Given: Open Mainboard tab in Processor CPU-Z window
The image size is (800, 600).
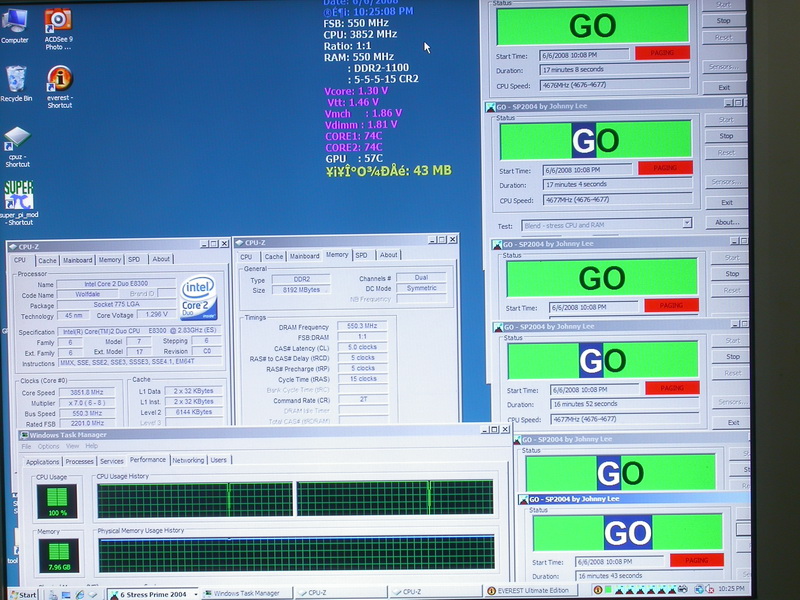Looking at the screenshot, I should (x=78, y=260).
